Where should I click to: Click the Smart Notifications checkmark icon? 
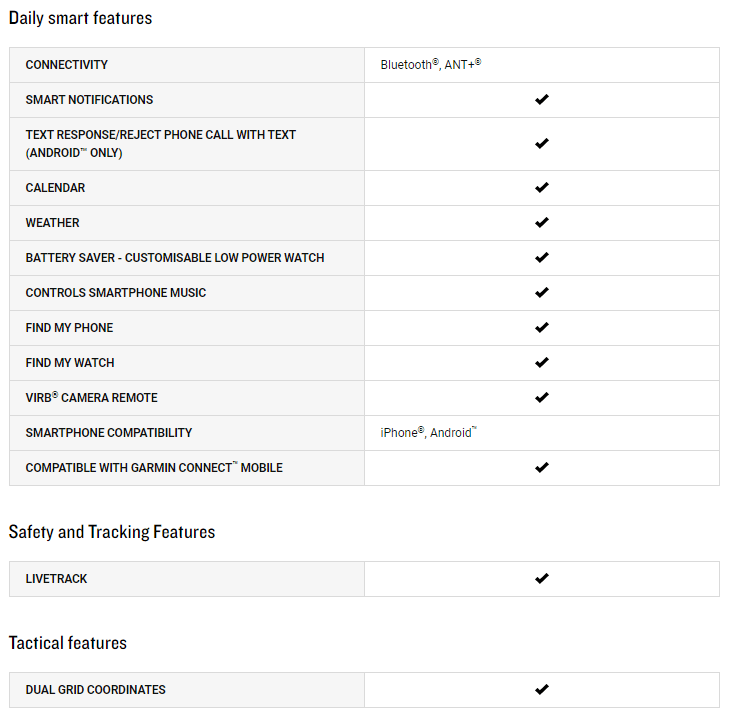coord(542,100)
